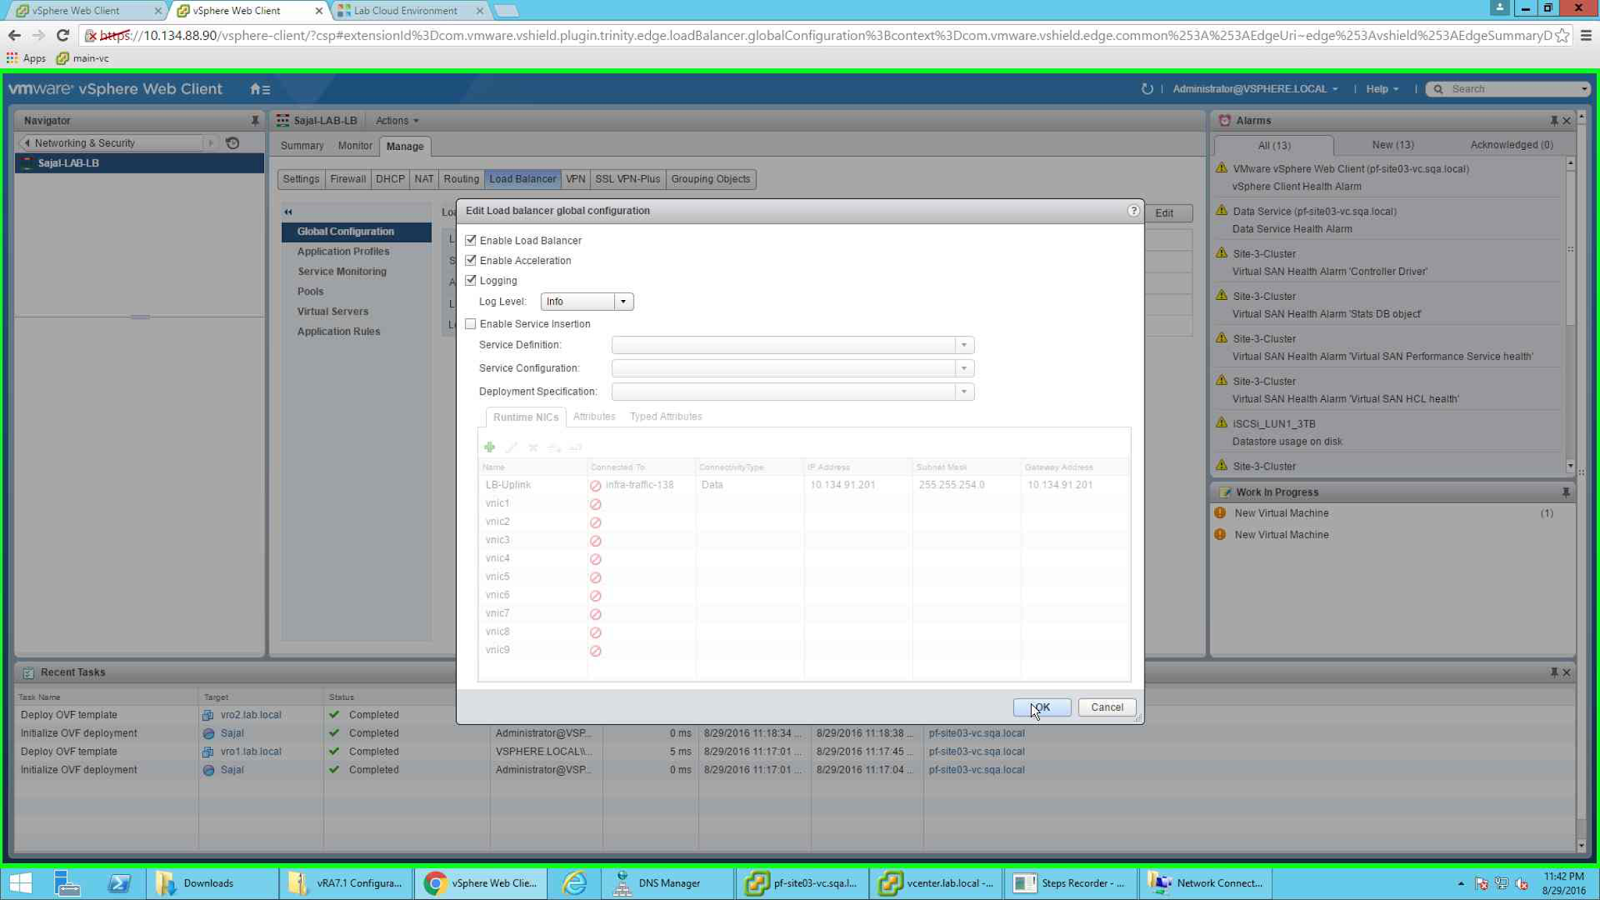
Task: Confirm dialog with OK button
Action: click(x=1042, y=708)
